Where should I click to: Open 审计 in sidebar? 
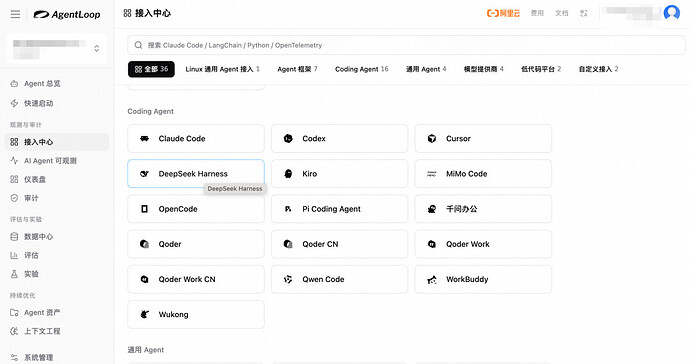tap(57, 198)
